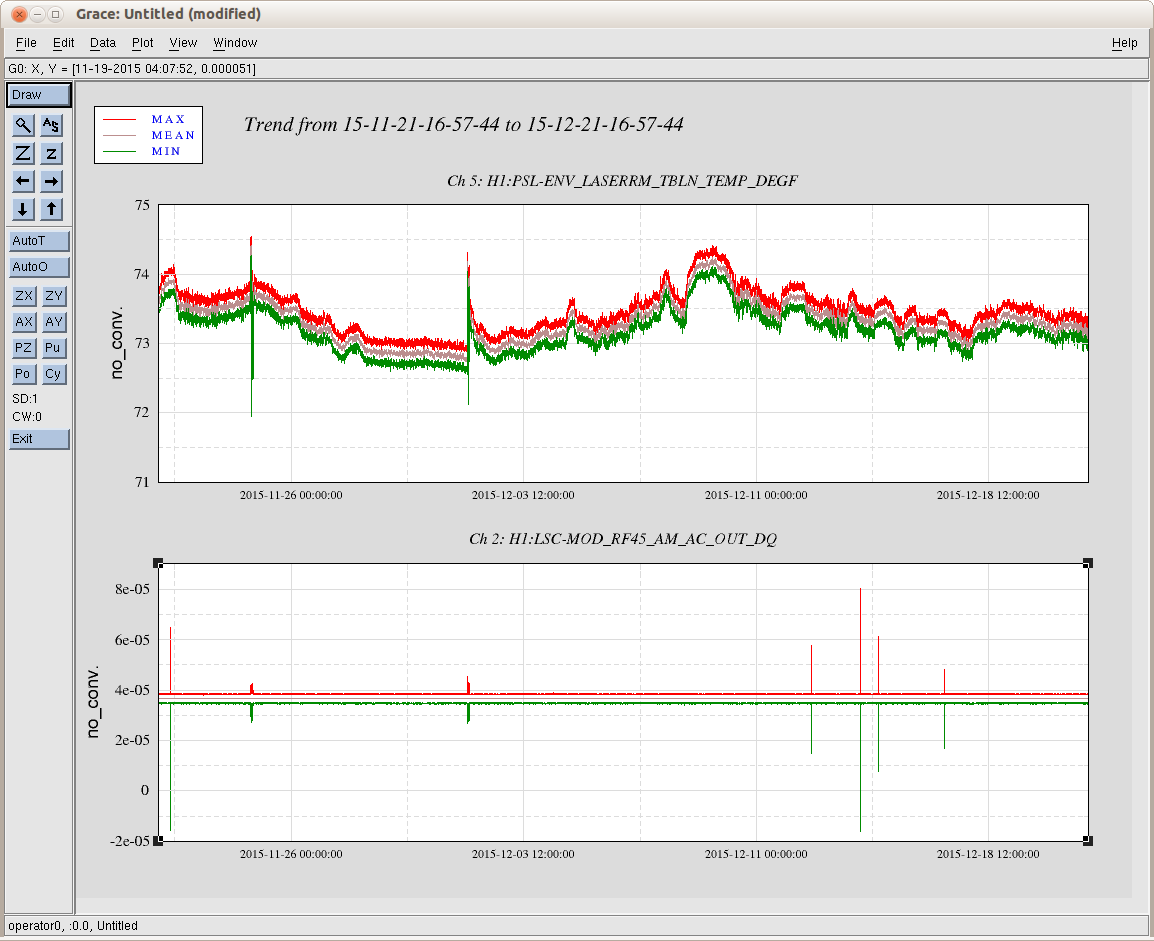The width and height of the screenshot is (1154, 941).
Task: Click the right arrow scroll icon
Action: click(51, 181)
